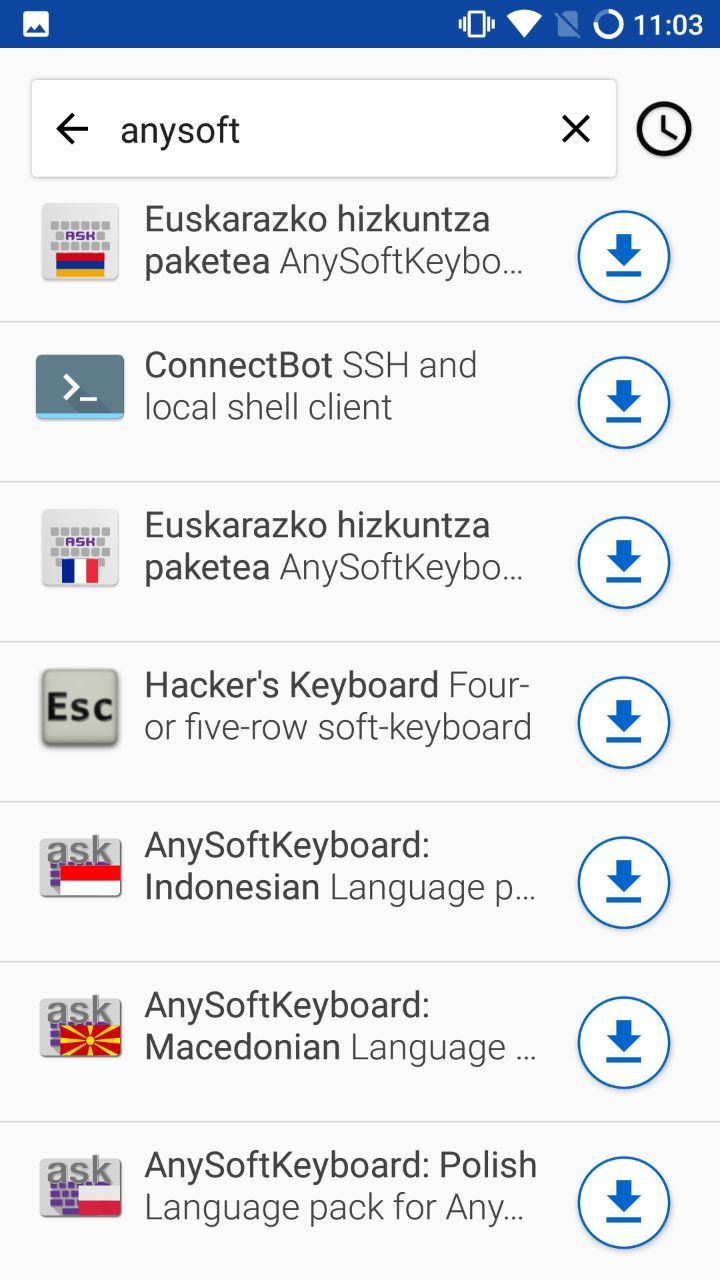Download Hacker's Keyboard app
Viewport: 720px width, 1280px height.
coord(624,722)
